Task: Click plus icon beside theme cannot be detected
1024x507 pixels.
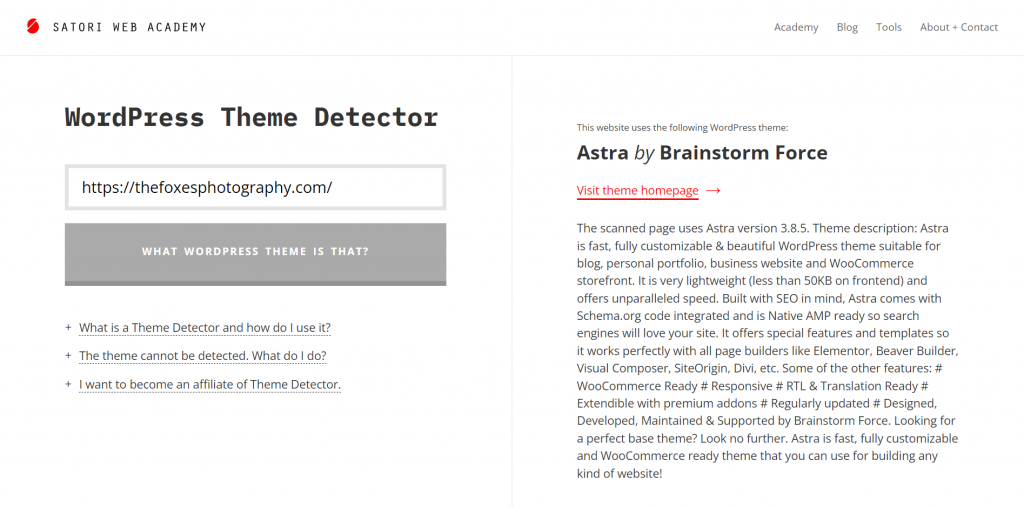Action: (x=68, y=355)
